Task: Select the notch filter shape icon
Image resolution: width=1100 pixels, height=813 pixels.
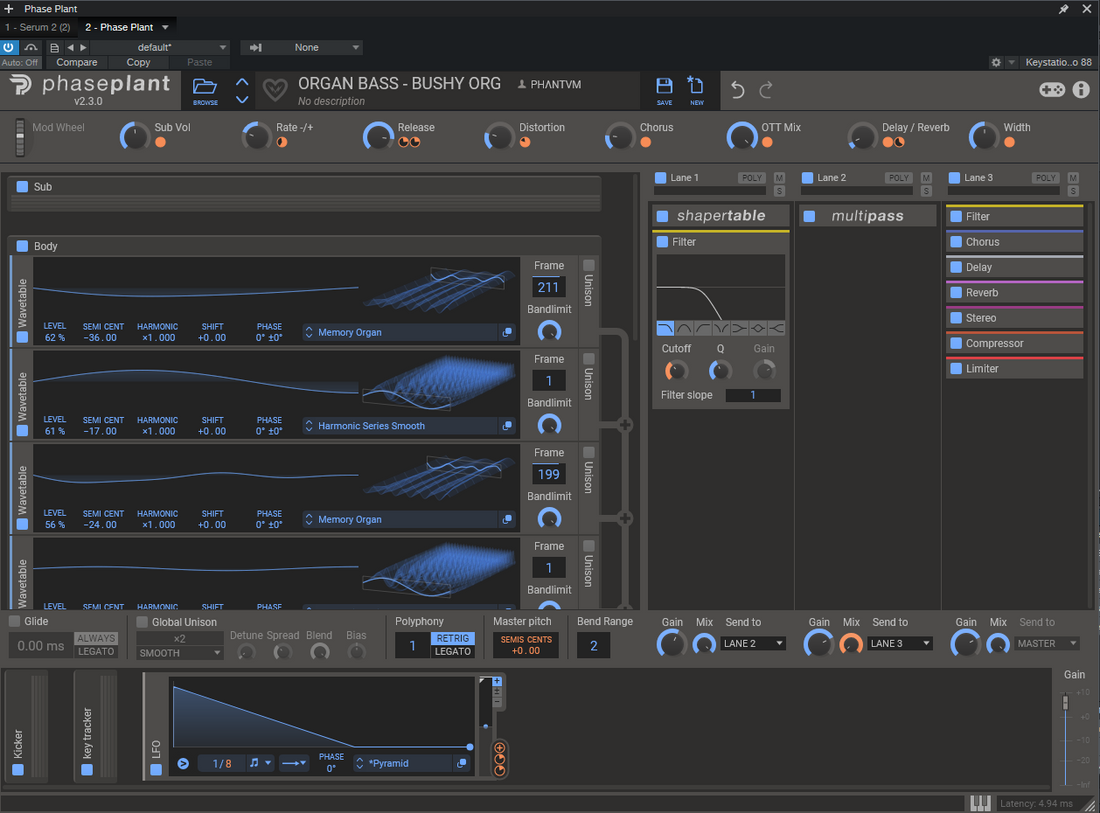Action: pyautogui.click(x=720, y=328)
